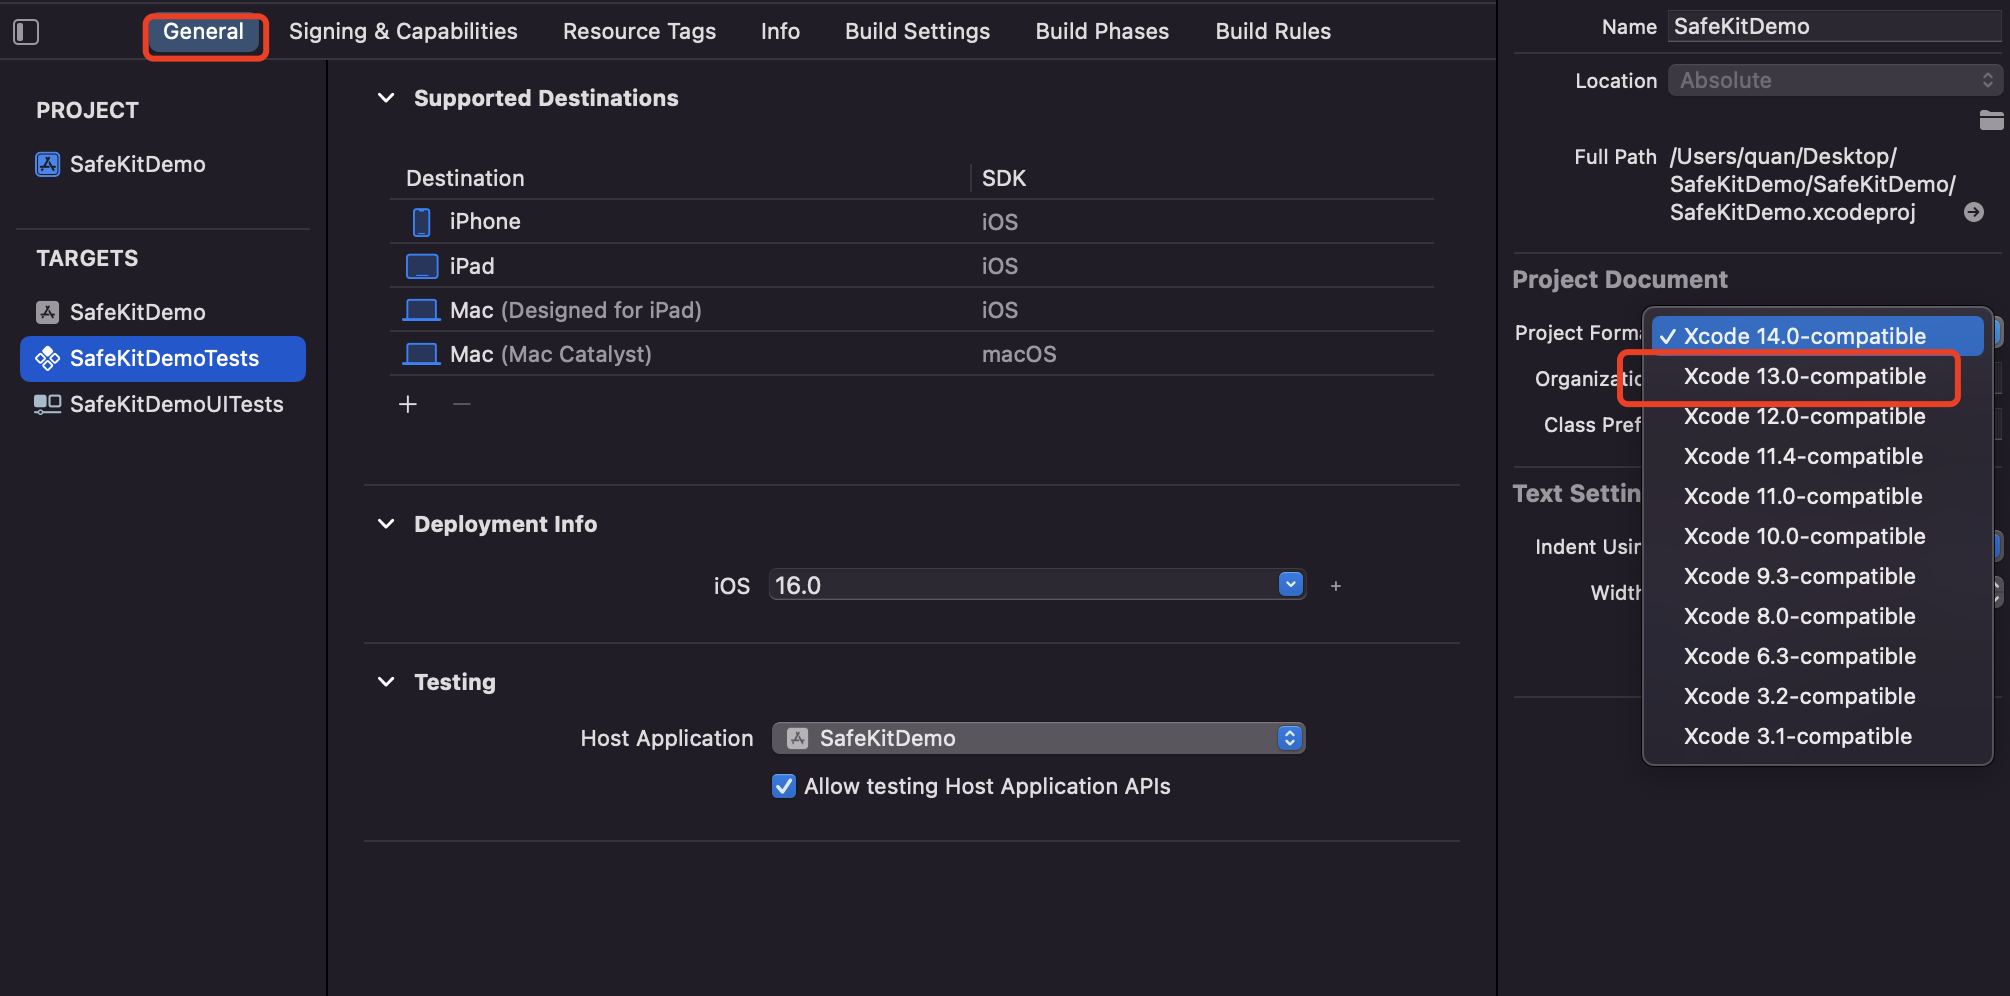The height and width of the screenshot is (996, 2010).
Task: Switch to the General tab
Action: click(x=204, y=32)
